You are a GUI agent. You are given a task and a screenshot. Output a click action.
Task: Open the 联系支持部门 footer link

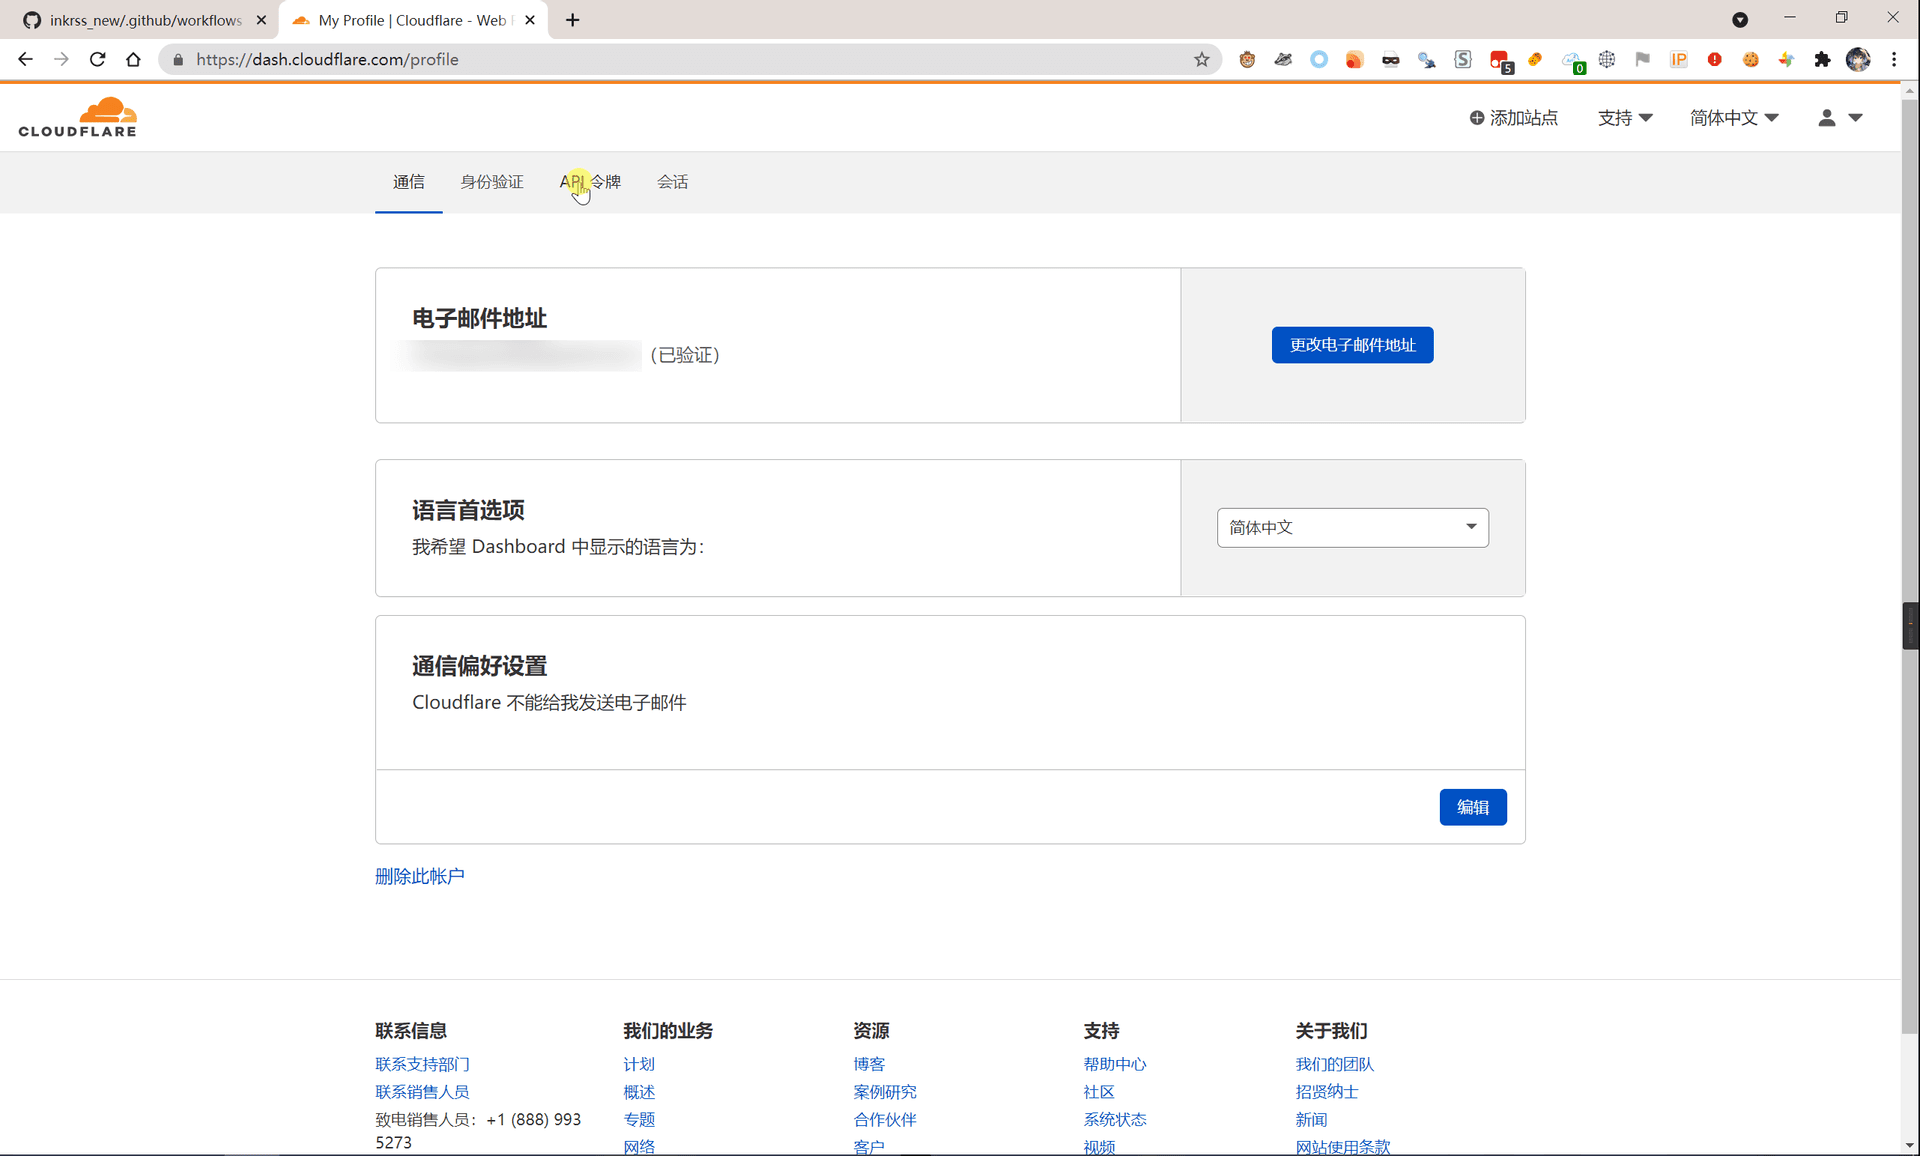(422, 1064)
